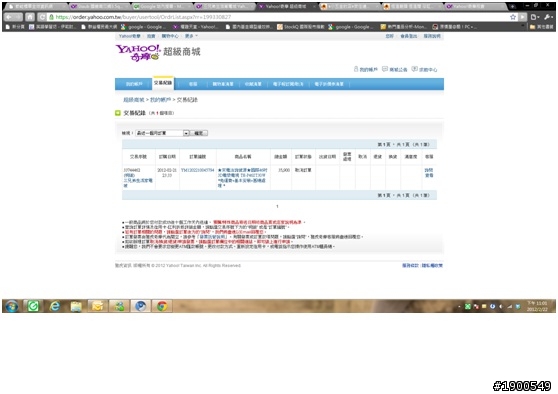Select the 交易紀錄 tab in blue navigation
This screenshot has height=394, width=558.
(x=163, y=83)
